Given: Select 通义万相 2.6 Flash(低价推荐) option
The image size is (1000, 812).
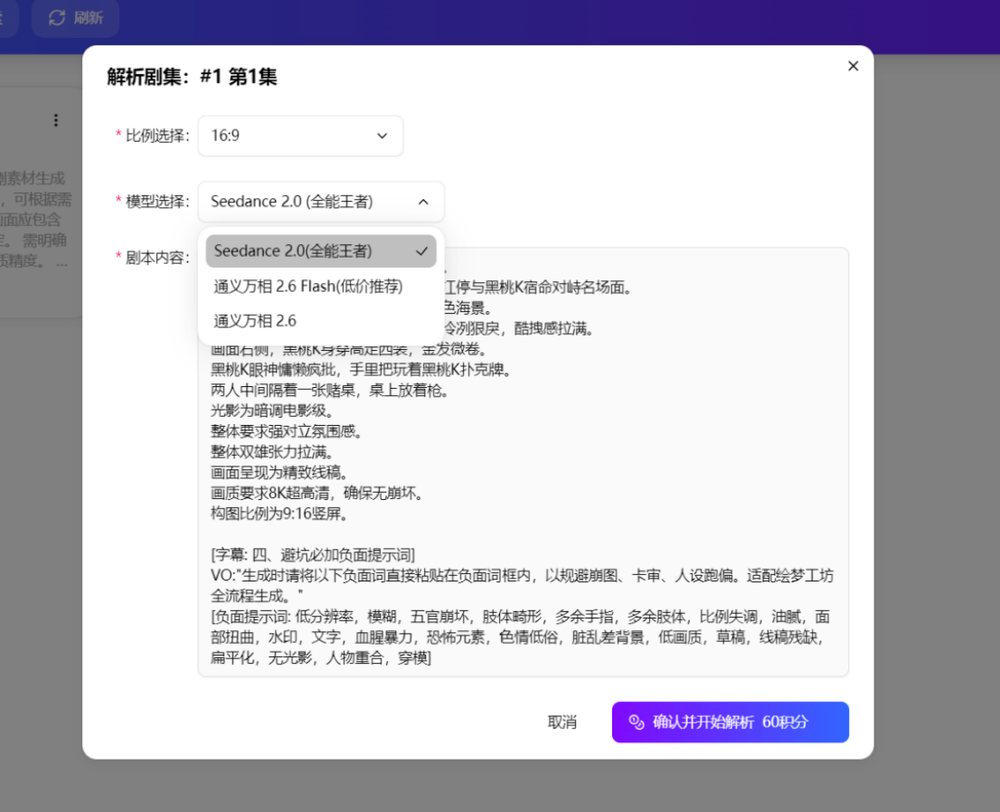Looking at the screenshot, I should coord(308,286).
